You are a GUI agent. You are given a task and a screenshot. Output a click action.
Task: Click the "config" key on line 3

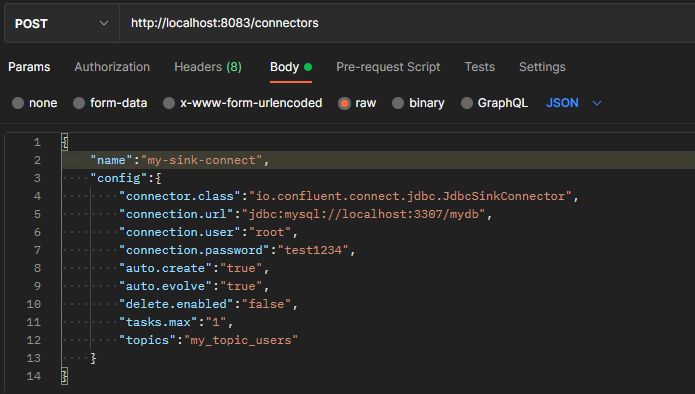point(119,178)
